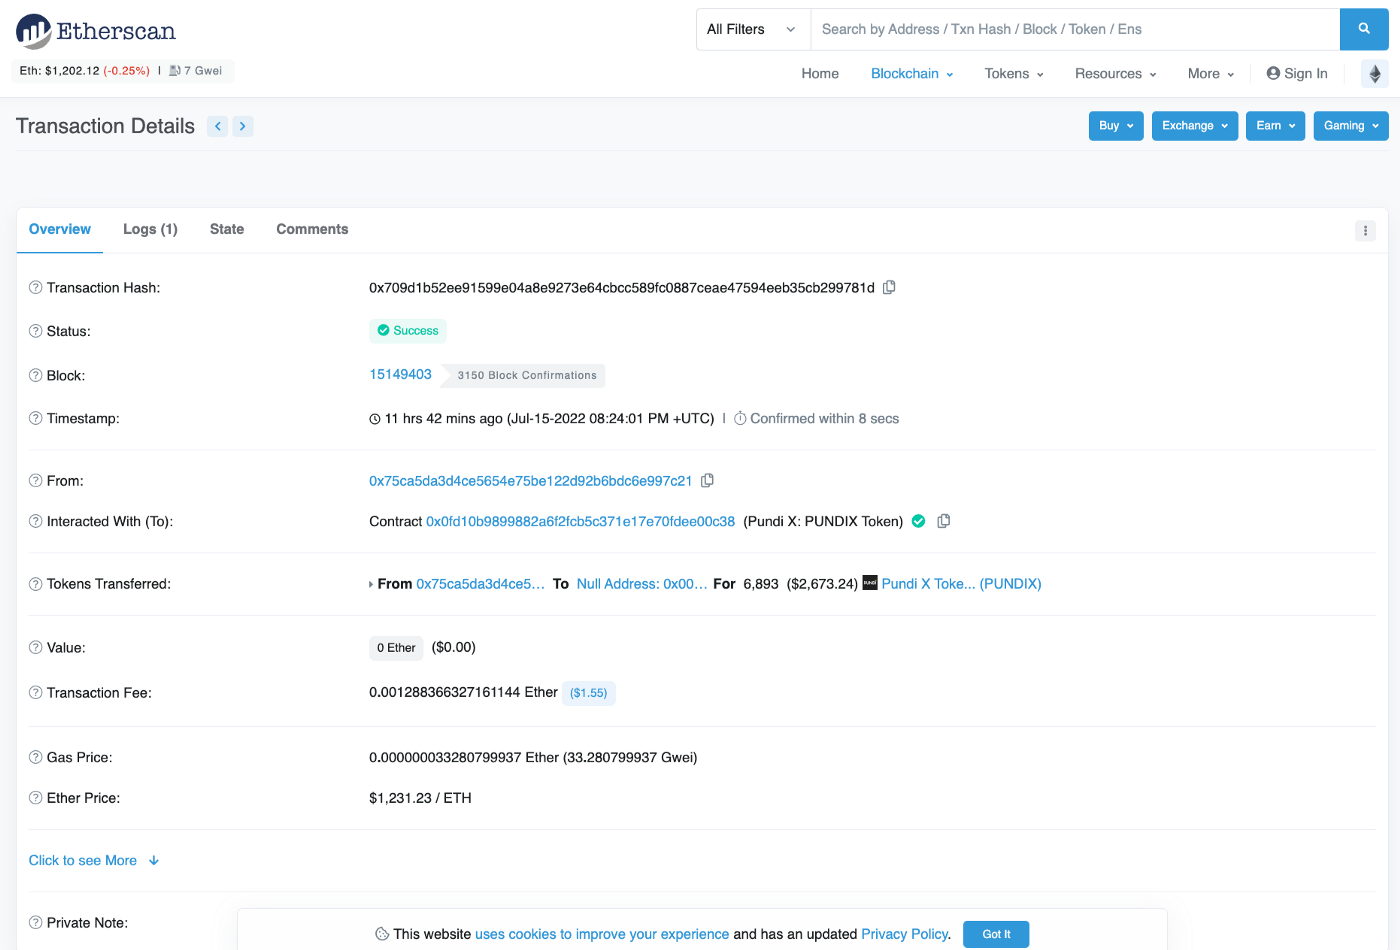
Task: Open the Buy dropdown
Action: coord(1115,126)
